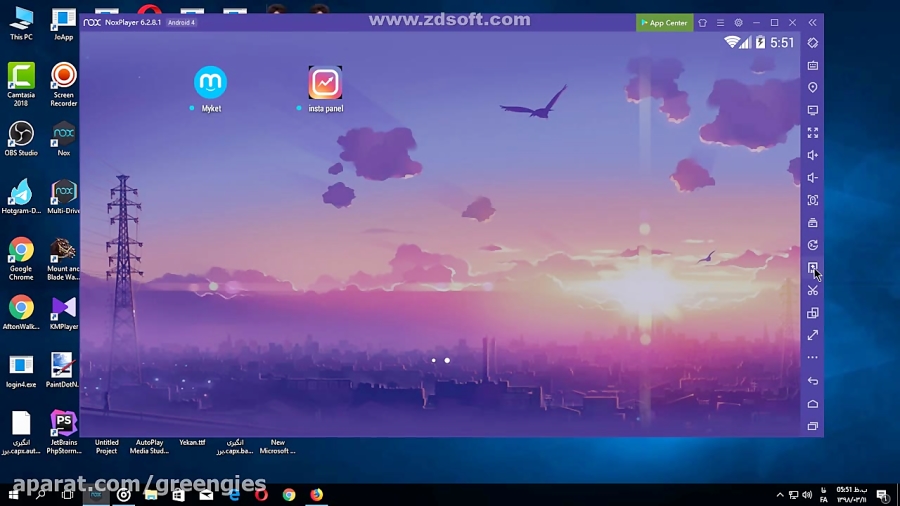Image resolution: width=900 pixels, height=506 pixels.
Task: Click the Android home button in sidebar
Action: tap(813, 404)
